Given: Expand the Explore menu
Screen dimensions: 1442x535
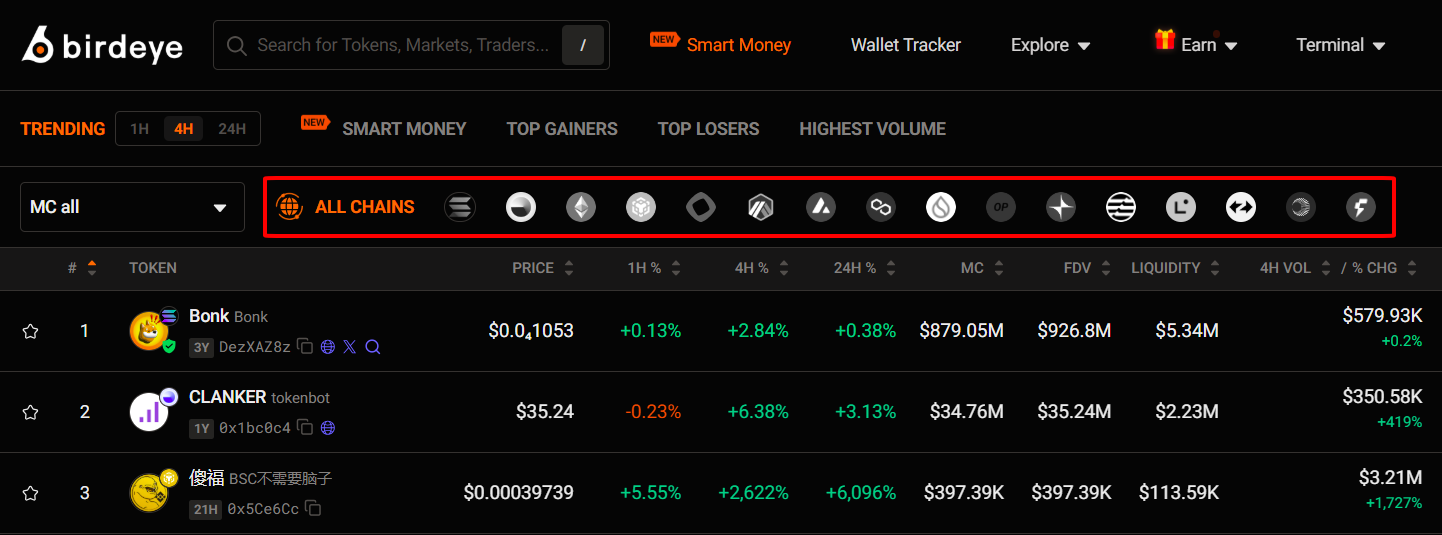Looking at the screenshot, I should click(x=1050, y=45).
